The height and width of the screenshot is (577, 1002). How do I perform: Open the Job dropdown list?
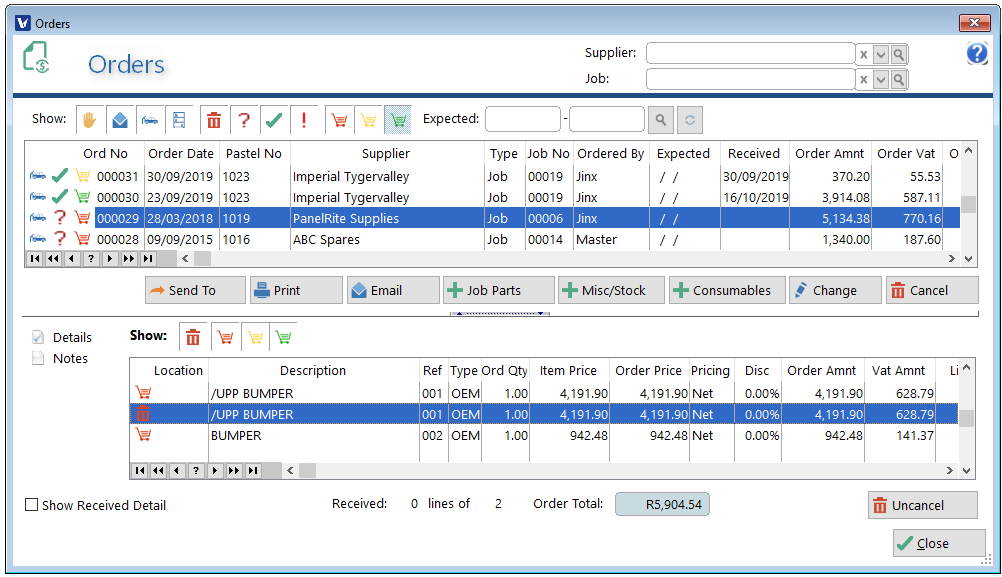[x=881, y=80]
